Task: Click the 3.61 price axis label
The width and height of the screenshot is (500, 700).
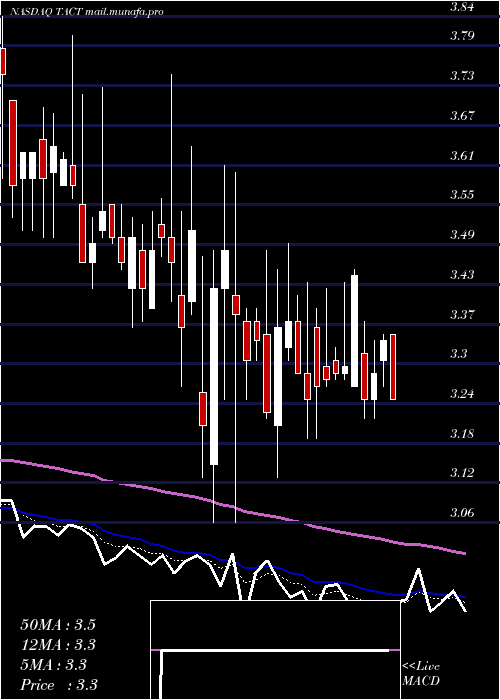Action: pos(462,155)
